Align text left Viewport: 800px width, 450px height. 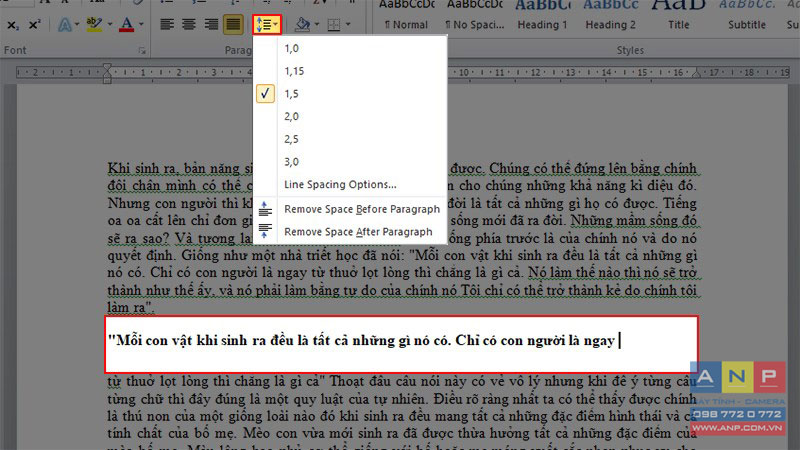click(x=167, y=24)
